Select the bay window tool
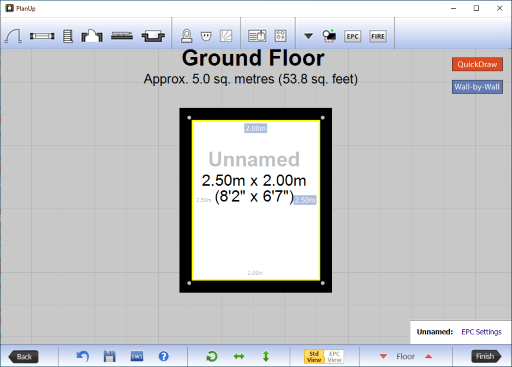Viewport: 512px width, 367px height. (x=153, y=36)
